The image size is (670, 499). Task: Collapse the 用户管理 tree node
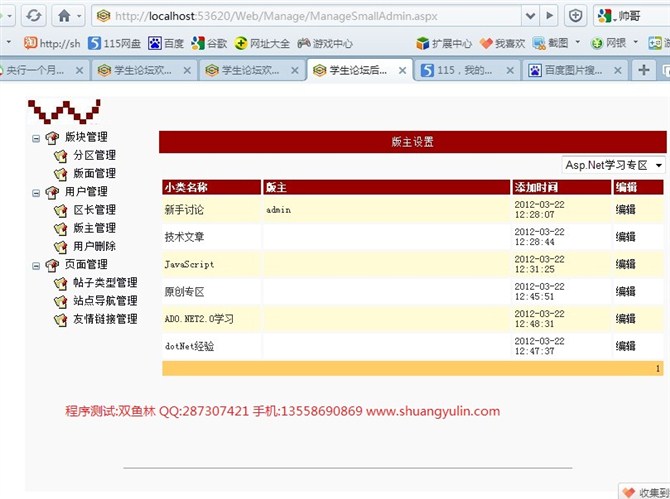(36, 193)
